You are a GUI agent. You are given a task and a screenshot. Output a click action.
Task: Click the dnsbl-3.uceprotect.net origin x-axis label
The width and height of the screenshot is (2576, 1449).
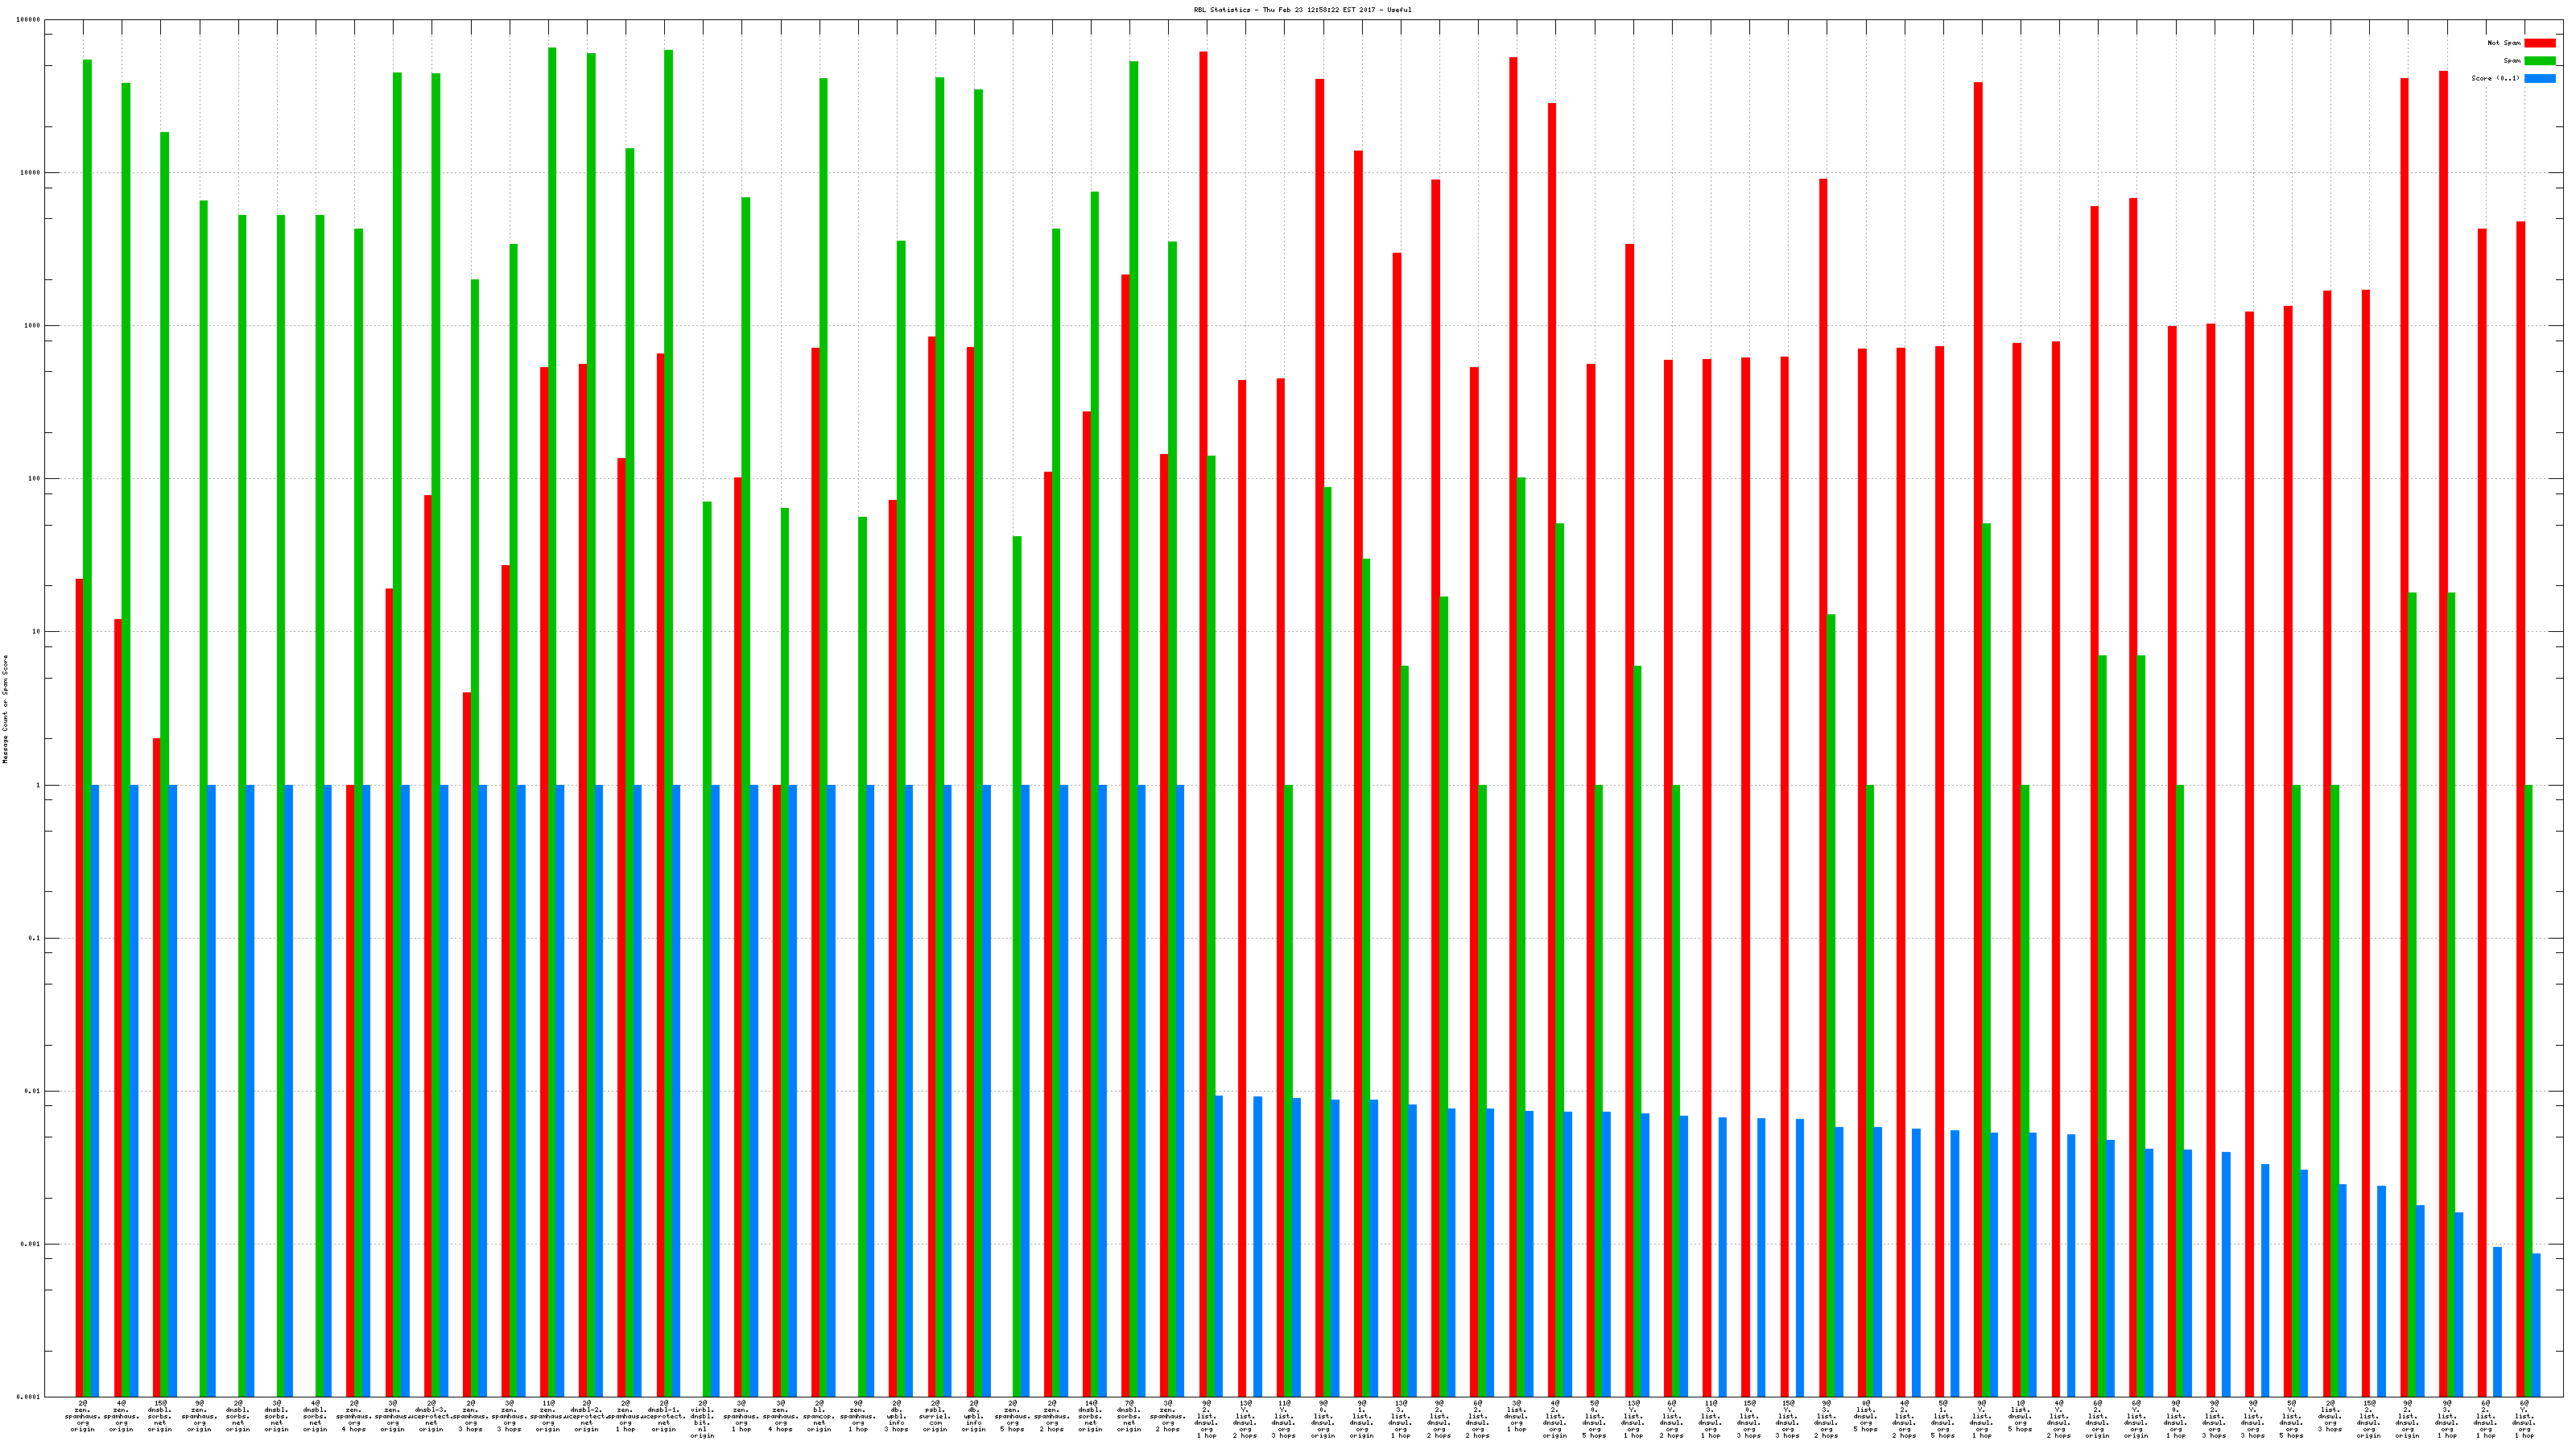coord(431,1416)
